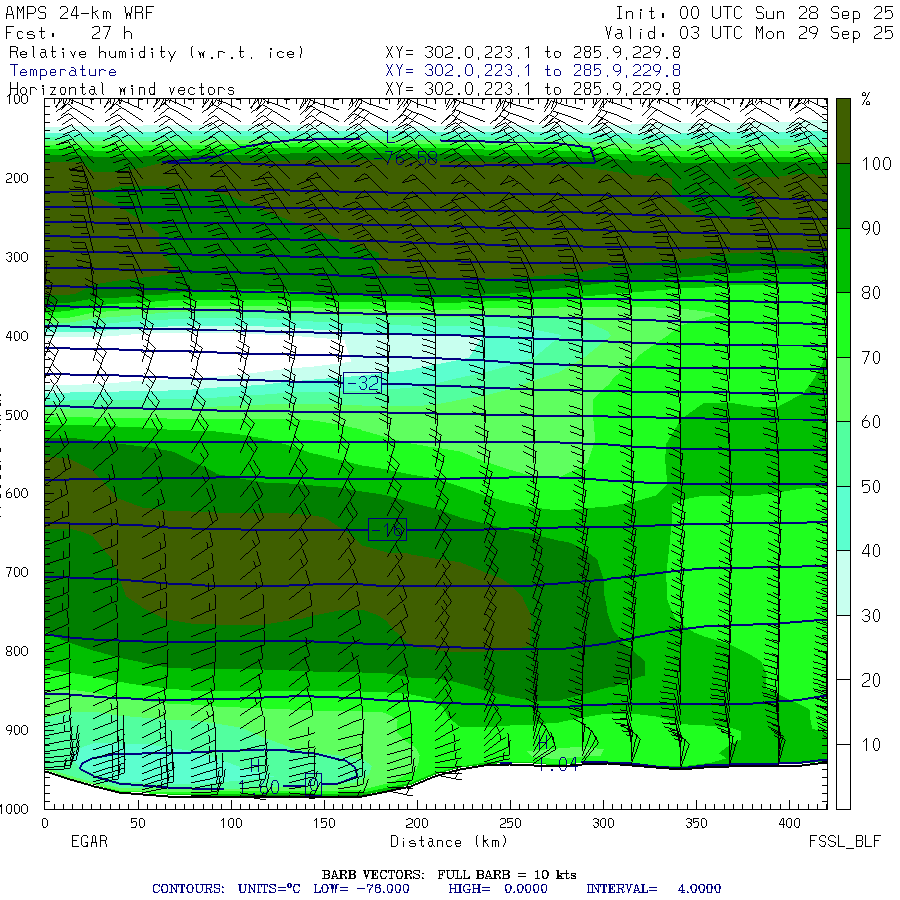
Task: Click the 'Distance (km)' axis title
Action: [449, 842]
